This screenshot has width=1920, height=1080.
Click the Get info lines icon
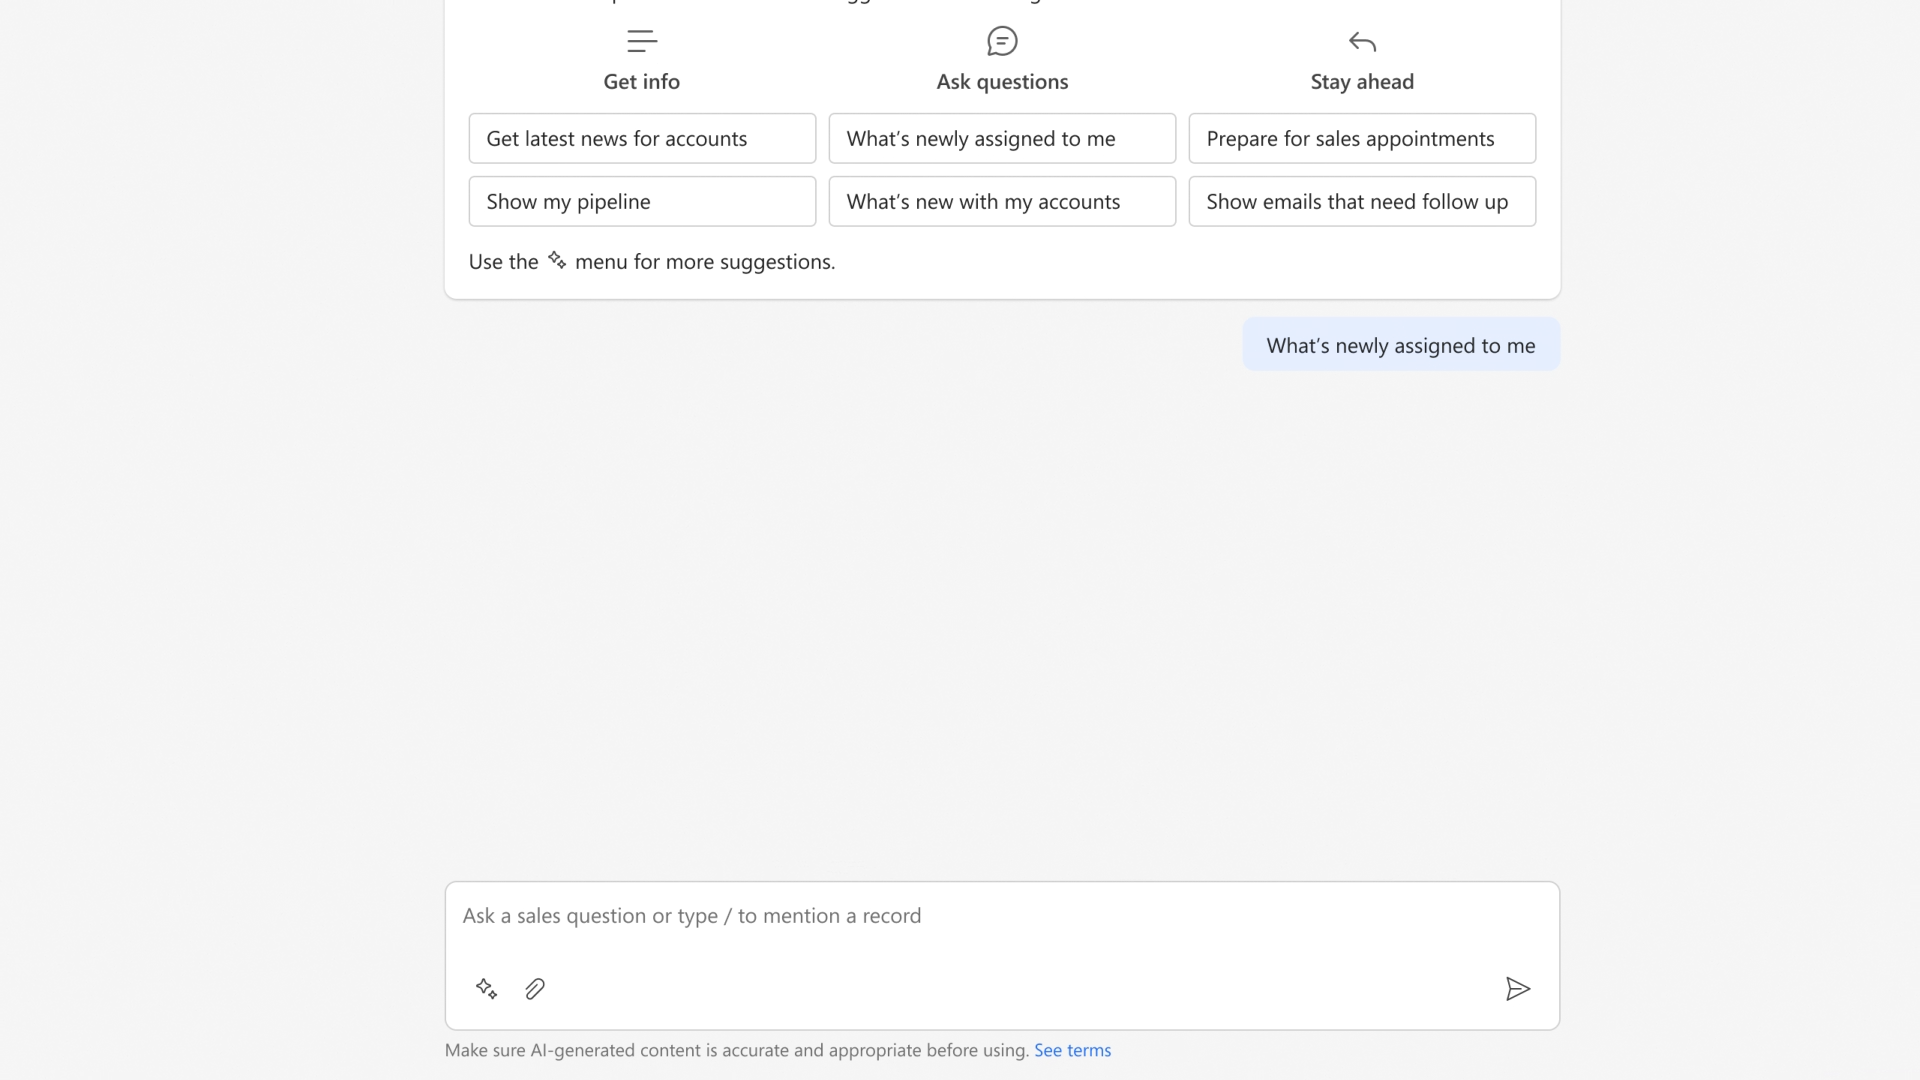click(641, 41)
